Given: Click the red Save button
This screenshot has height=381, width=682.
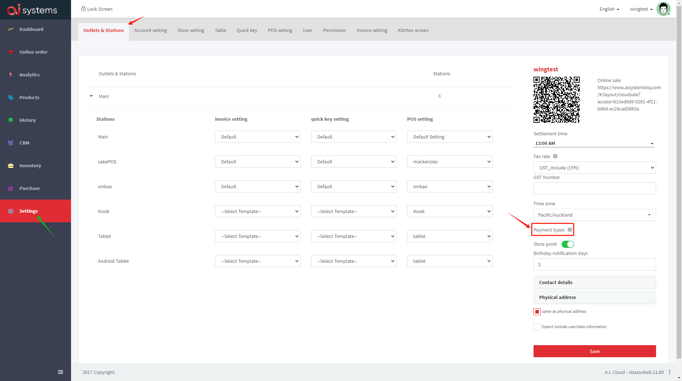Looking at the screenshot, I should click(x=595, y=351).
